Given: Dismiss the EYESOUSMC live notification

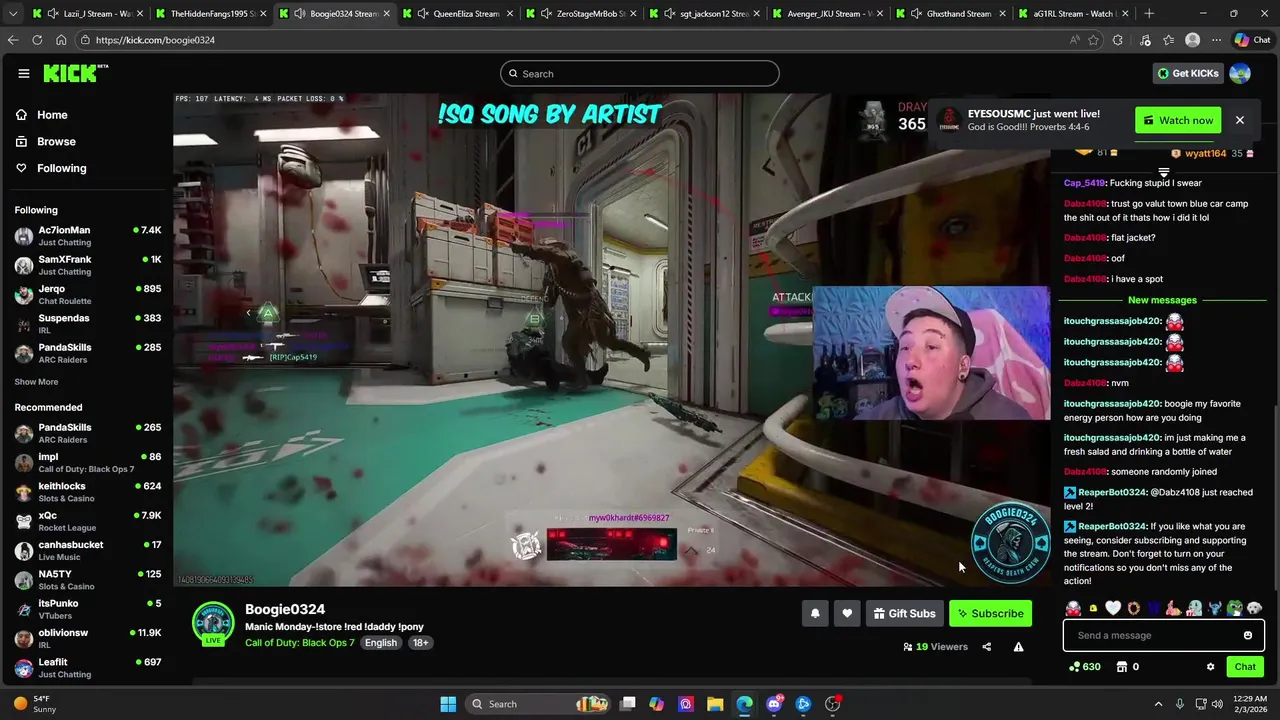Looking at the screenshot, I should pyautogui.click(x=1239, y=120).
